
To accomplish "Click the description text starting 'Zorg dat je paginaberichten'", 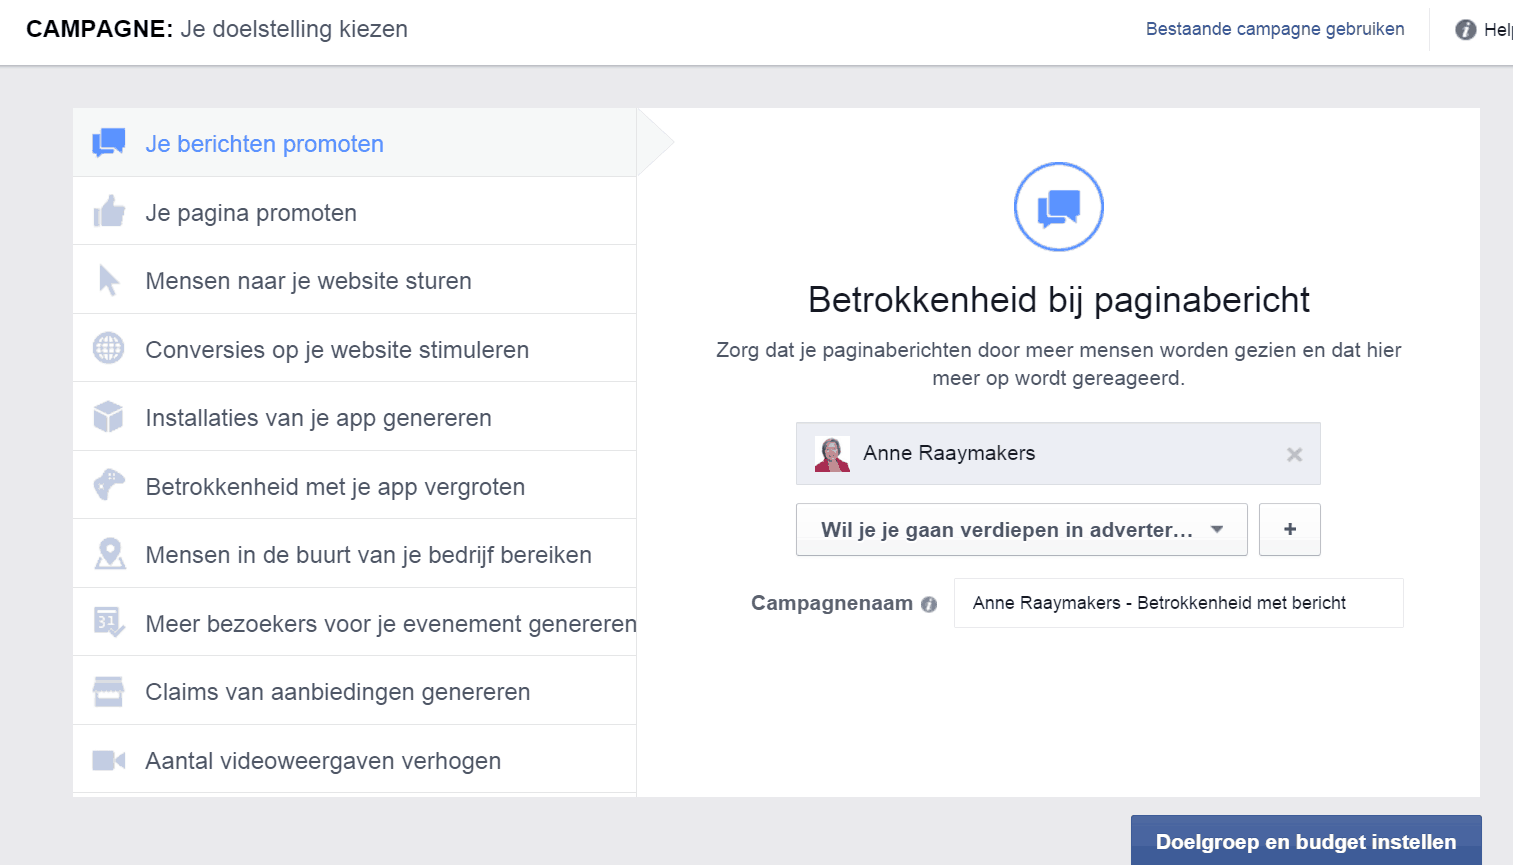I will 1059,364.
